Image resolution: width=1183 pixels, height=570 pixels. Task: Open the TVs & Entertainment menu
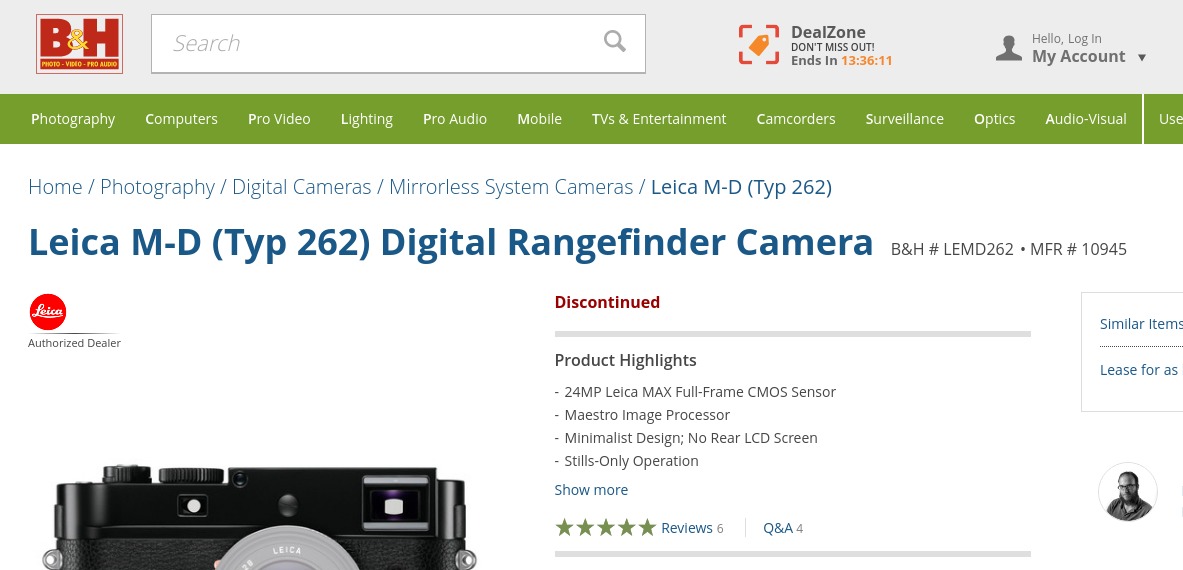[659, 119]
